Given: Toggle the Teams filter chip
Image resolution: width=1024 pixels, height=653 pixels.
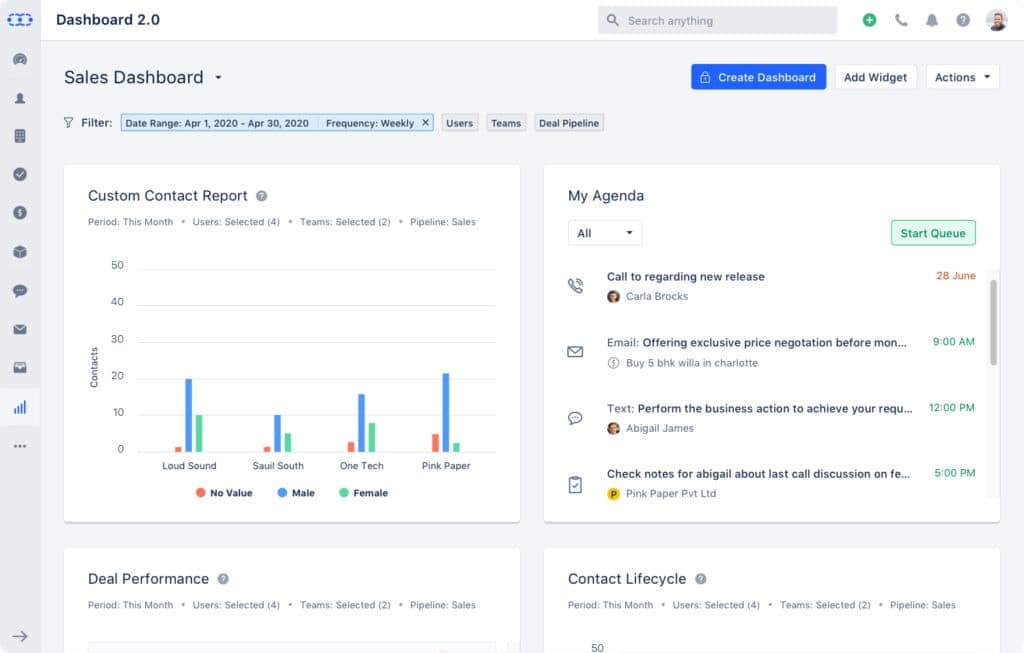Looking at the screenshot, I should [x=506, y=122].
